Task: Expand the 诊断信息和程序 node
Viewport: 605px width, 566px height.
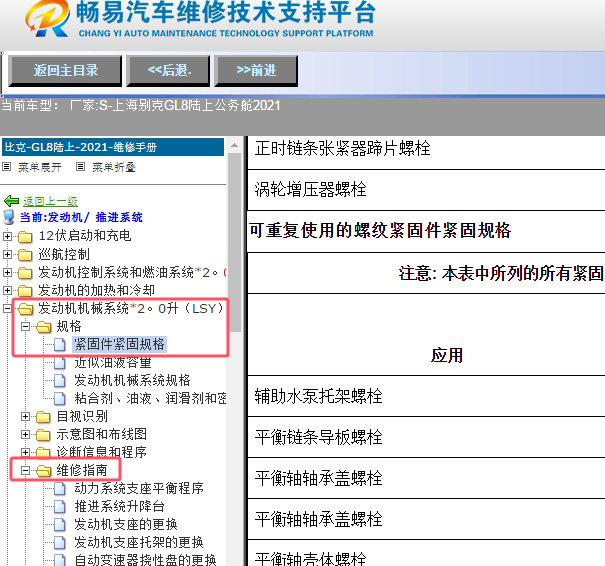Action: [x=25, y=452]
